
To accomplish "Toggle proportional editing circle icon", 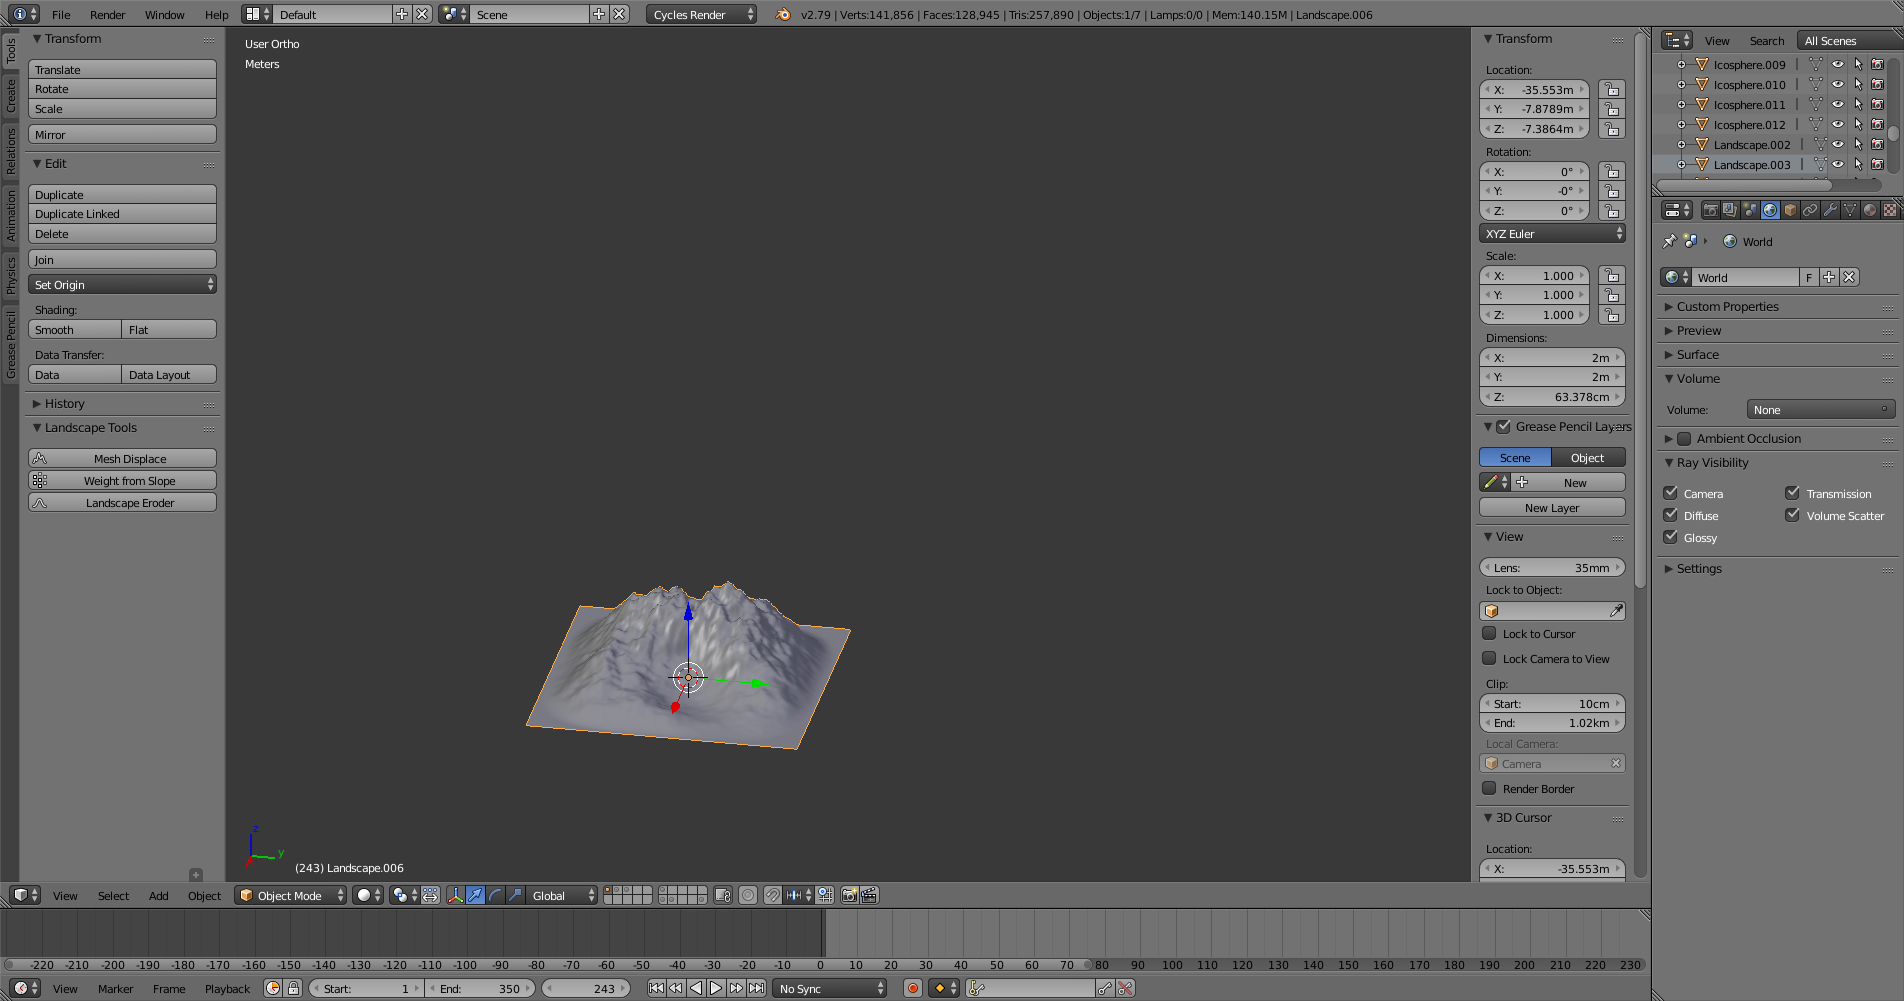I will point(748,895).
